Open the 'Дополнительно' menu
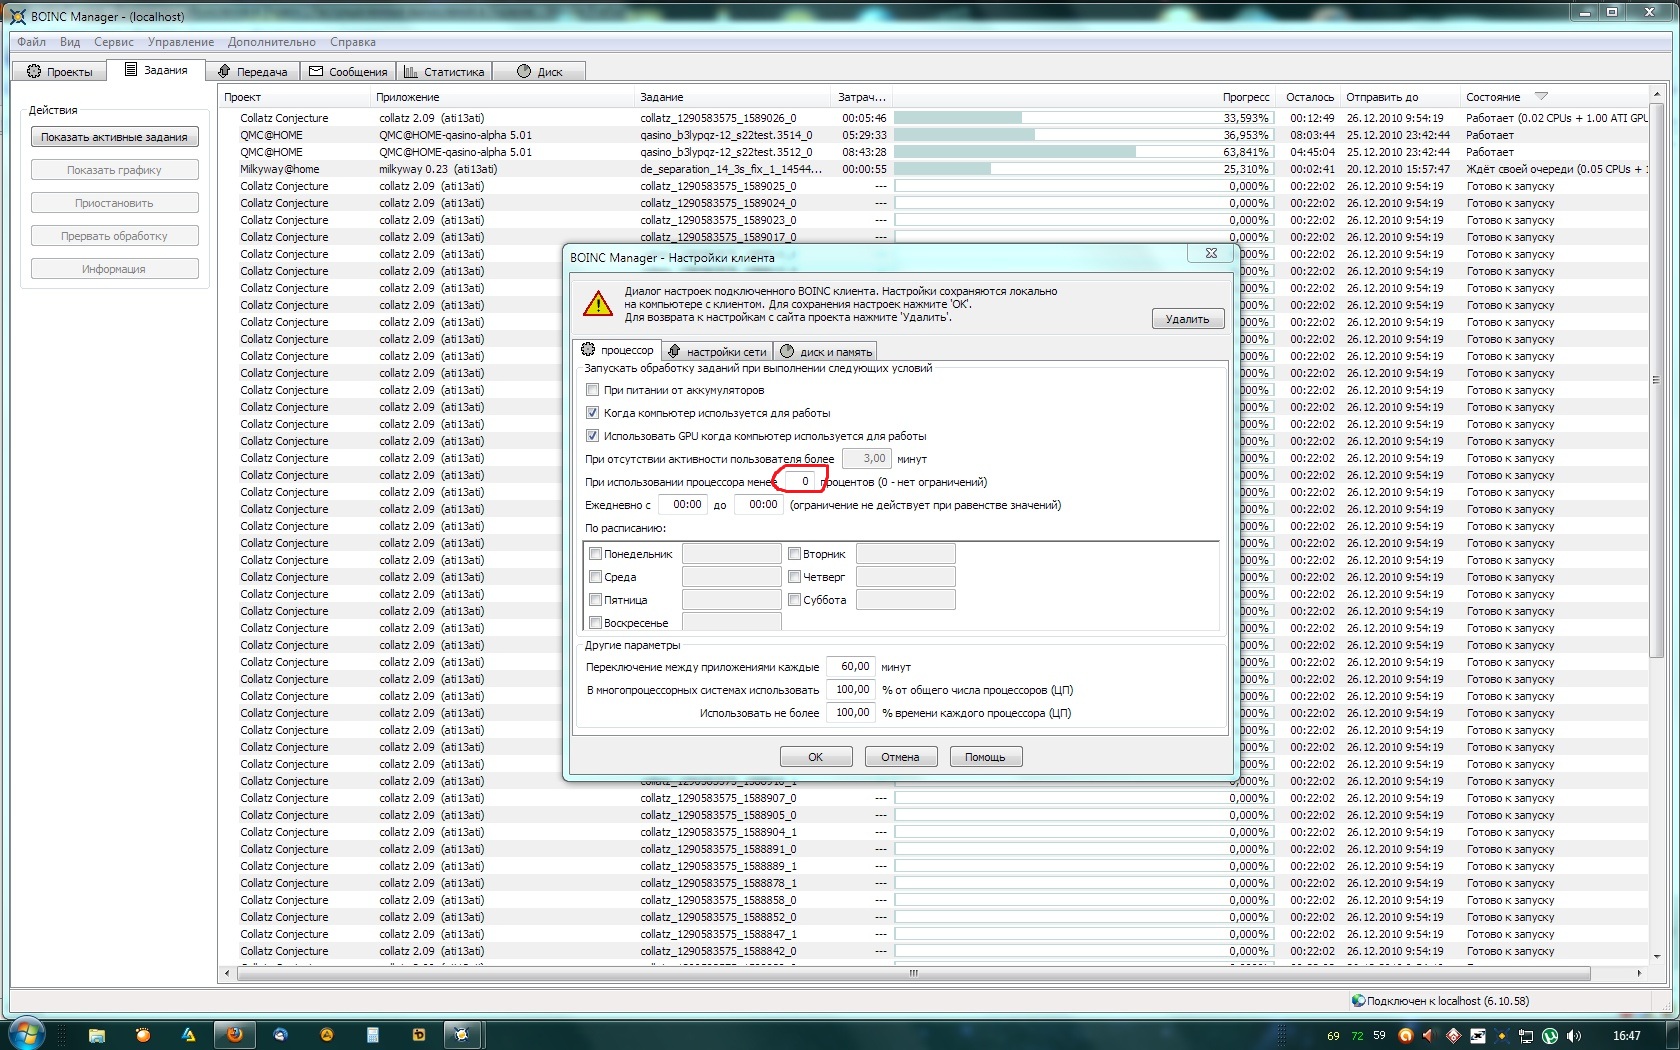The height and width of the screenshot is (1050, 1680). coord(272,42)
